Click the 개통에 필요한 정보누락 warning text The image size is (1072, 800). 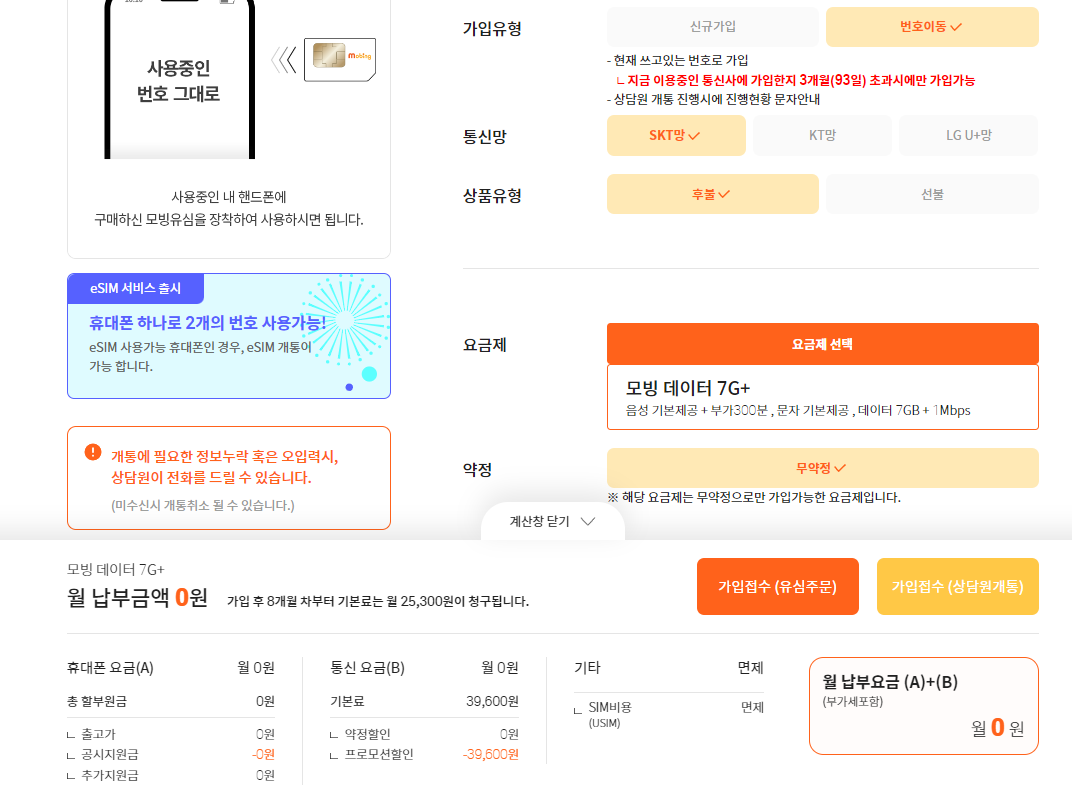[225, 467]
